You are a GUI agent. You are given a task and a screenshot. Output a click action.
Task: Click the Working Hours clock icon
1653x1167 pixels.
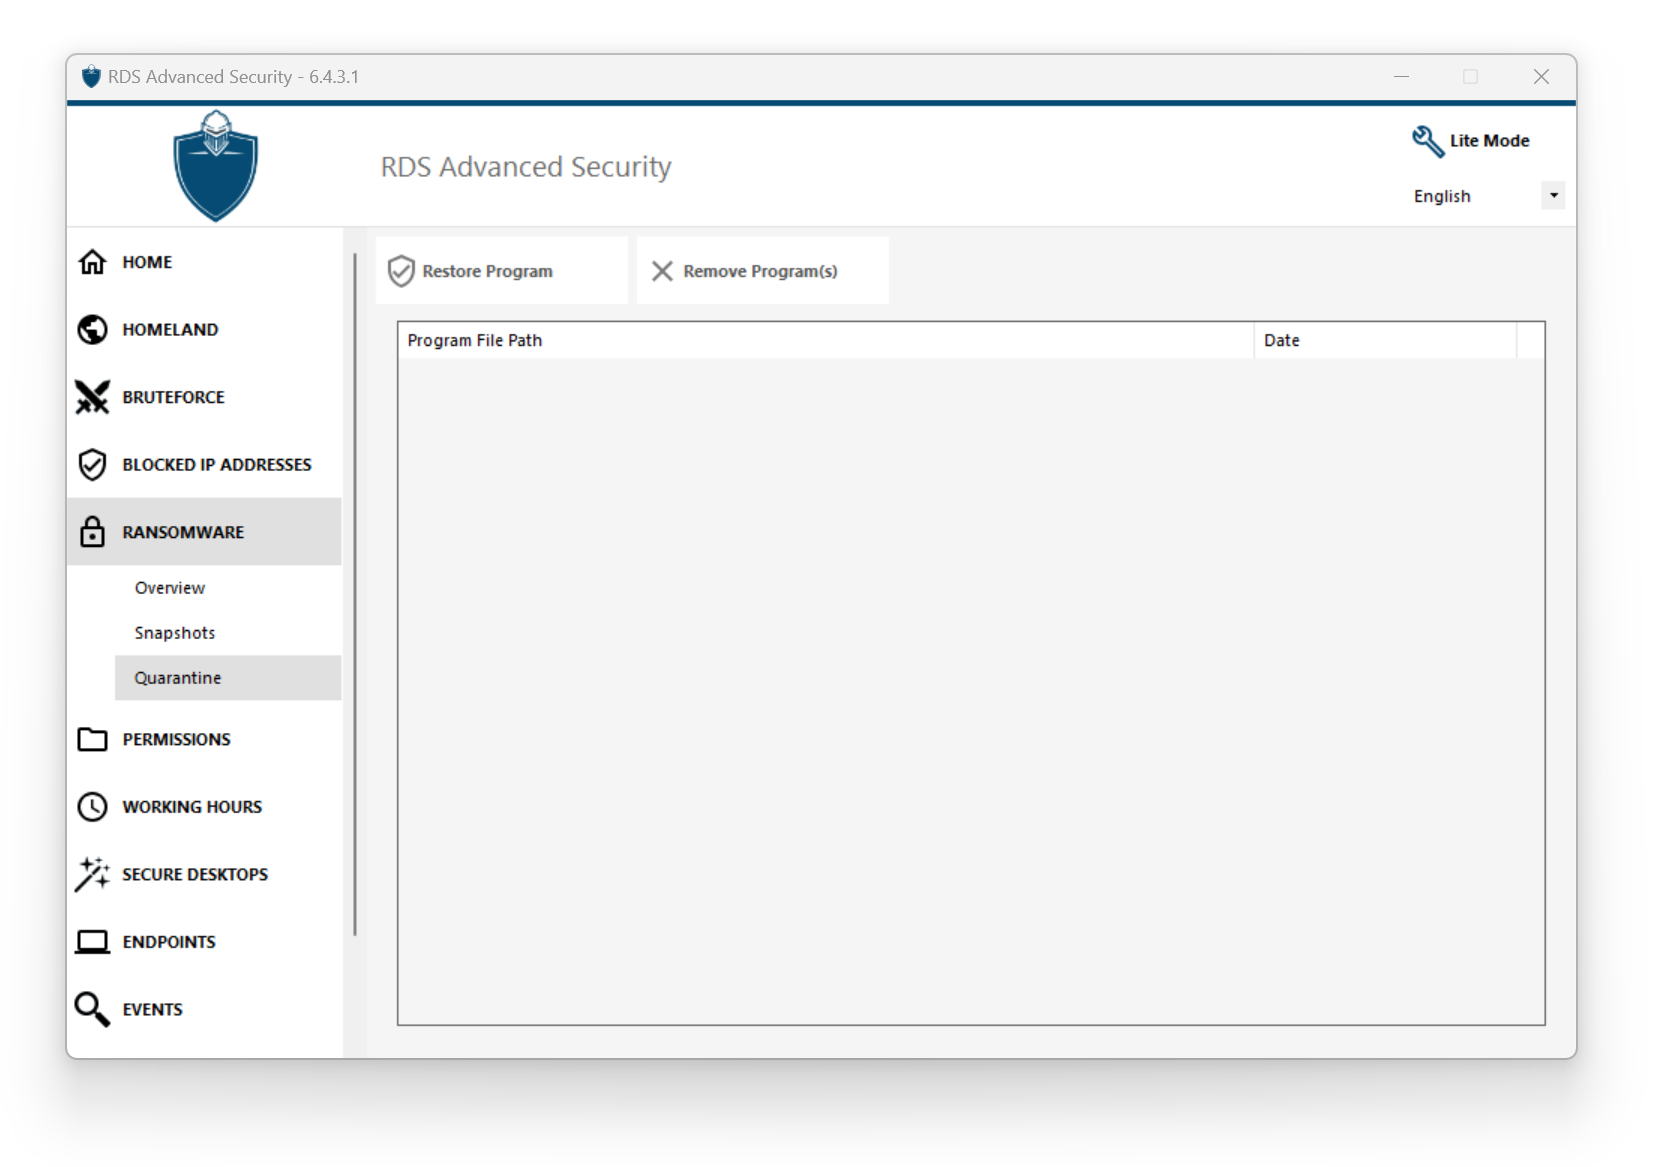tap(92, 807)
